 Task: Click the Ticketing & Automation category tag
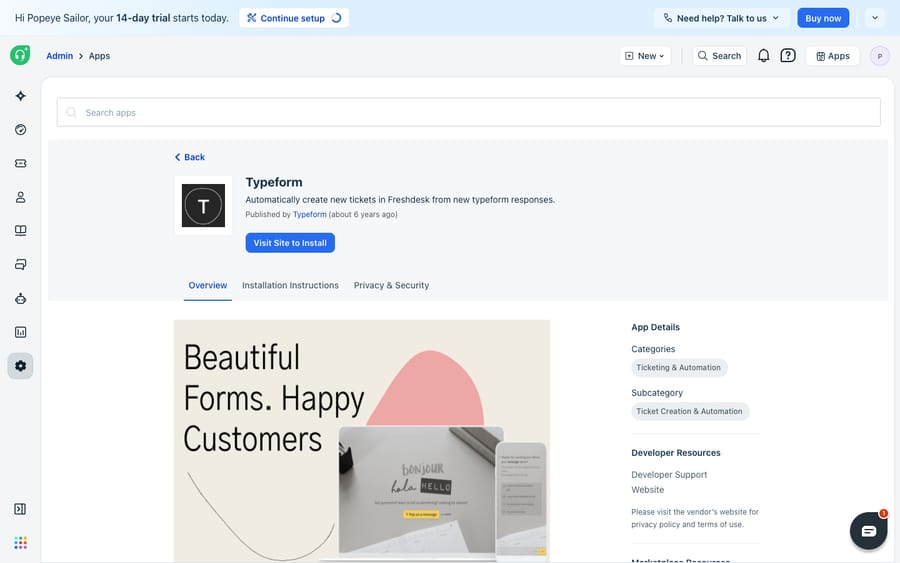click(678, 367)
